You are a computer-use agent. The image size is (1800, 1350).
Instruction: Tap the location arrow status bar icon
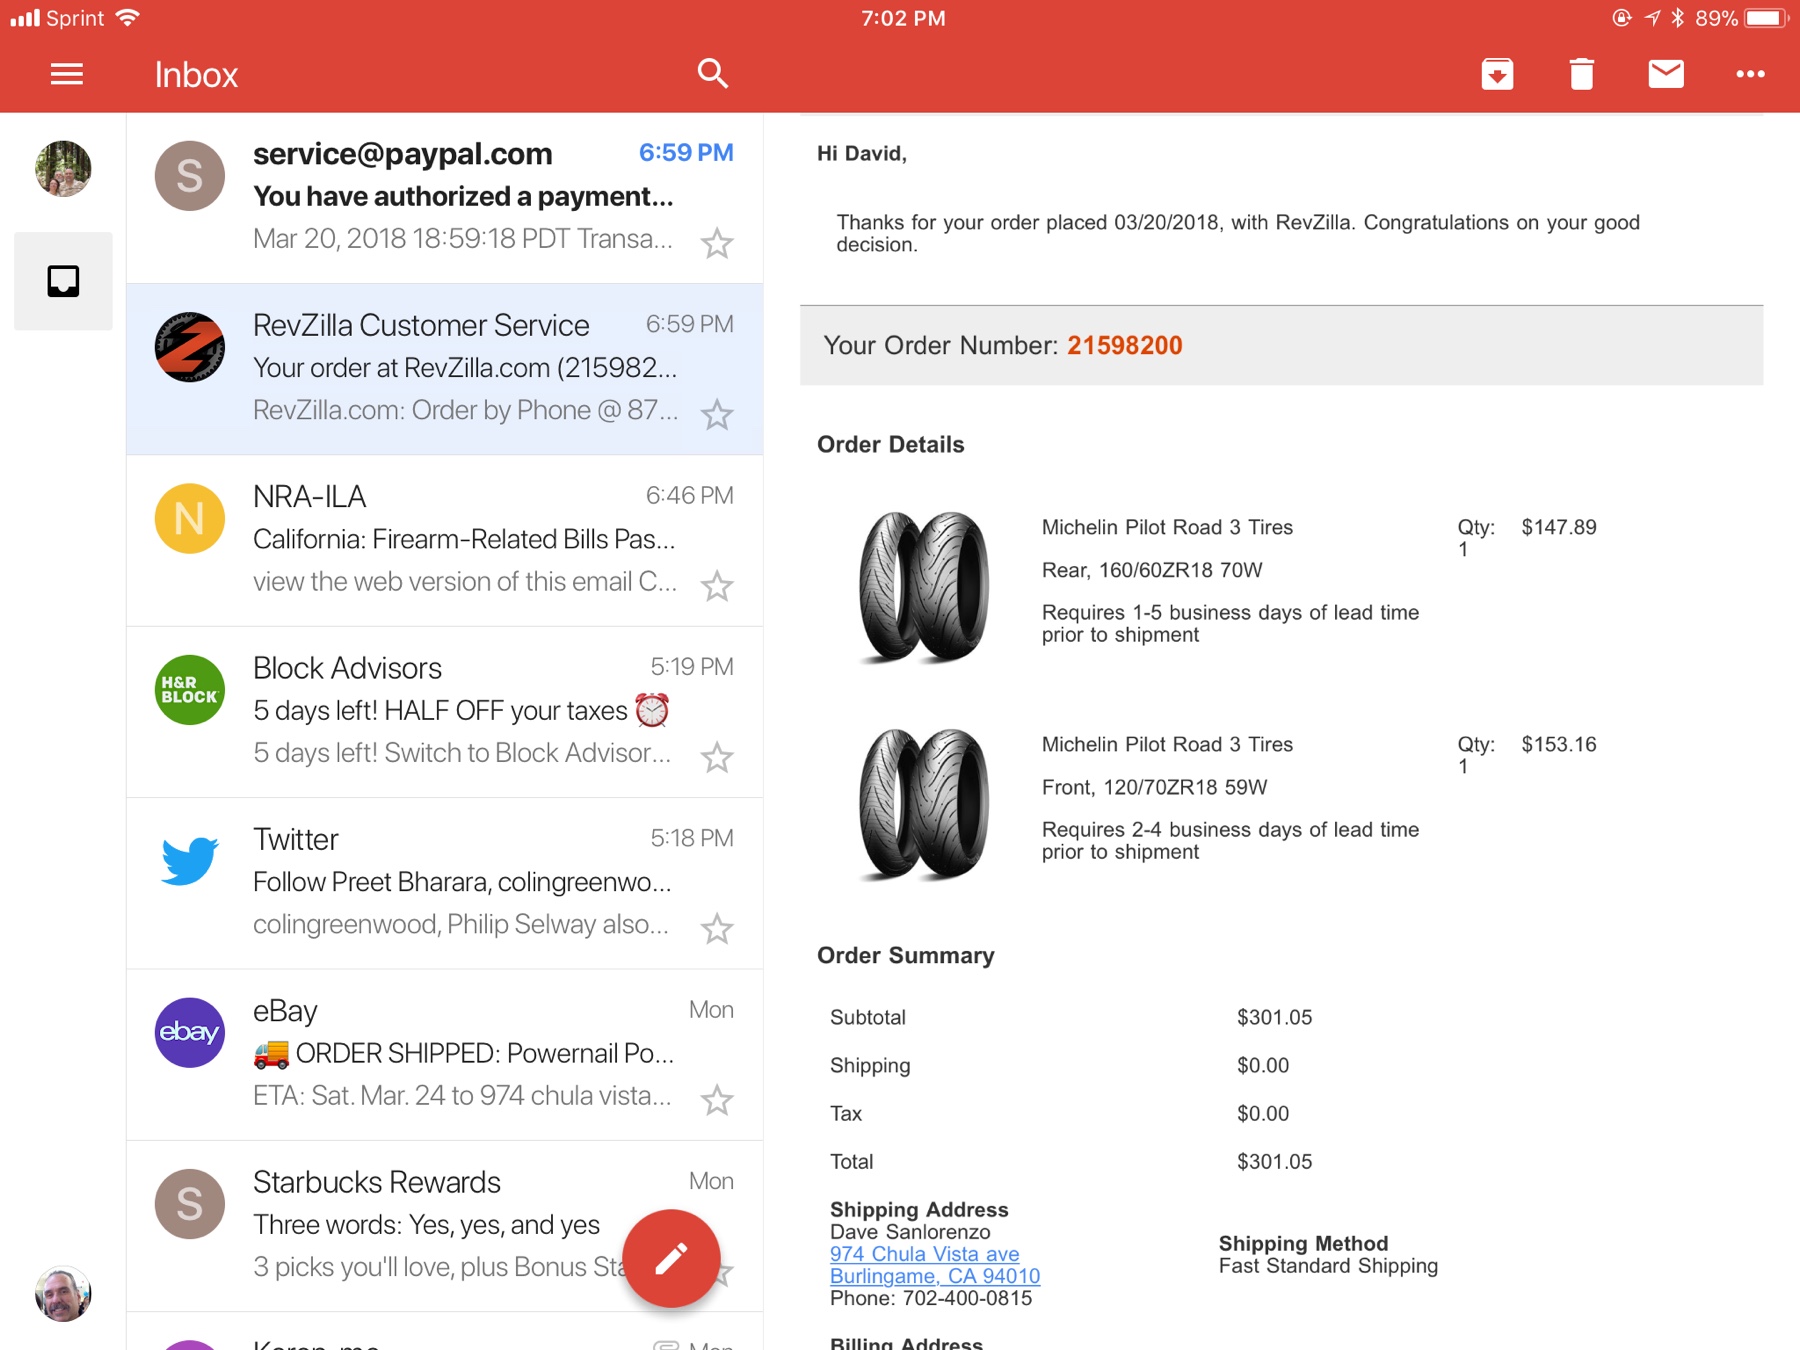pos(1652,18)
